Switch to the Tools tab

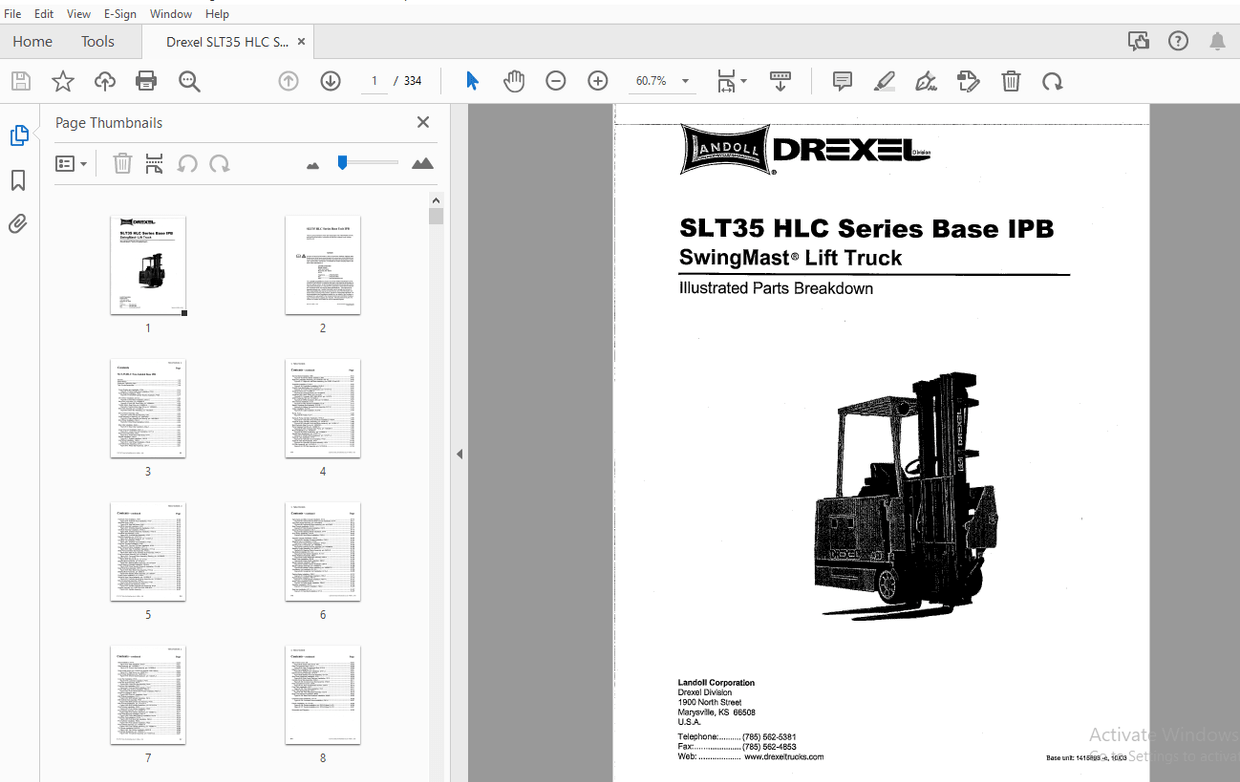pos(97,41)
